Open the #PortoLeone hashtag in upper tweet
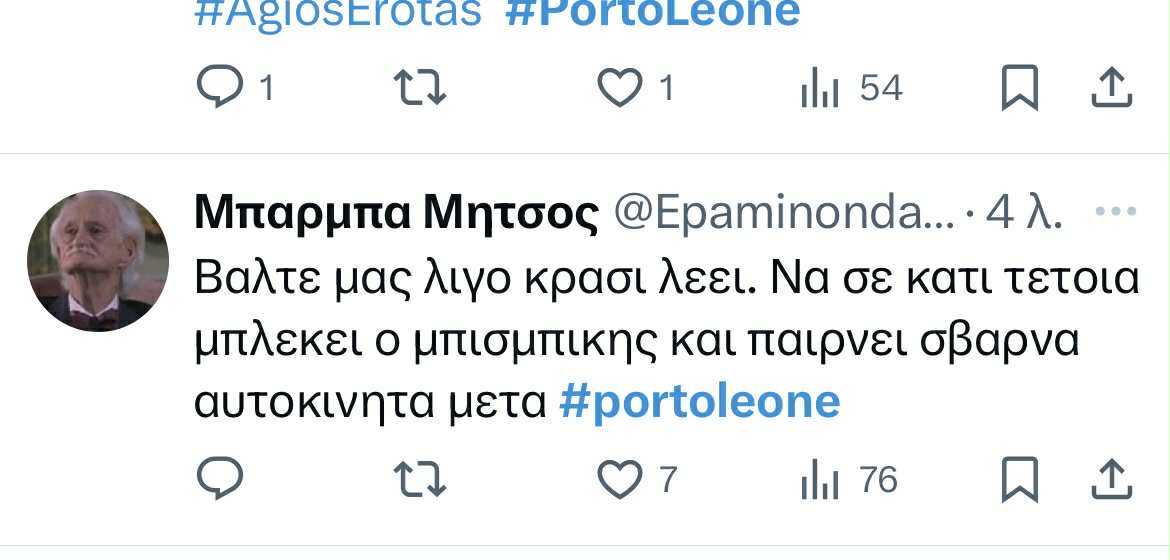Screen dimensions: 1170x560 pyautogui.click(x=652, y=12)
